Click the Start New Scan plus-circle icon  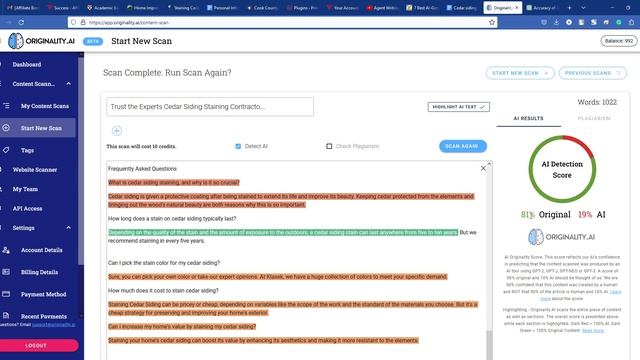pos(6,128)
